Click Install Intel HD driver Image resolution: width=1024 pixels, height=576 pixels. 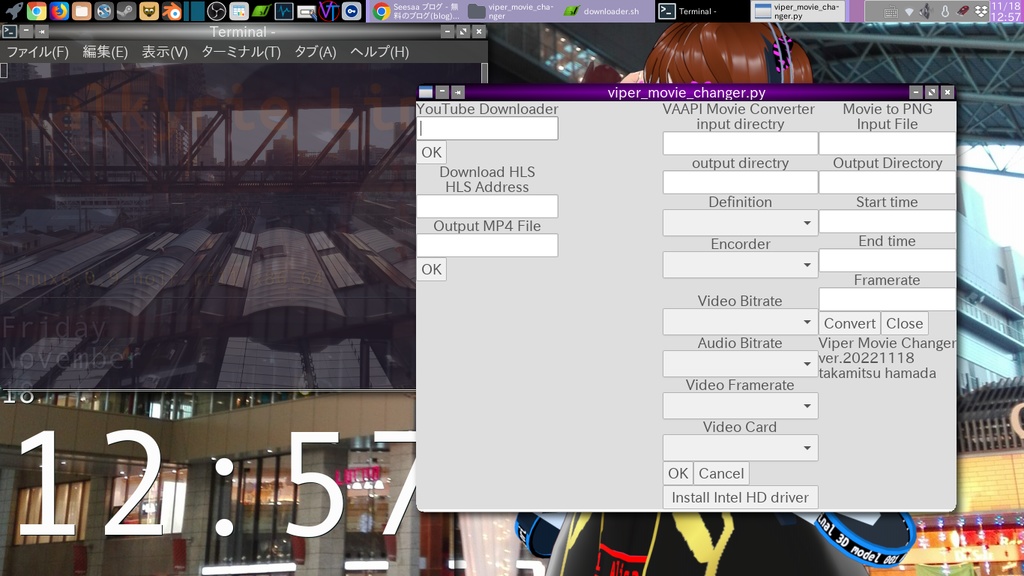click(740, 497)
